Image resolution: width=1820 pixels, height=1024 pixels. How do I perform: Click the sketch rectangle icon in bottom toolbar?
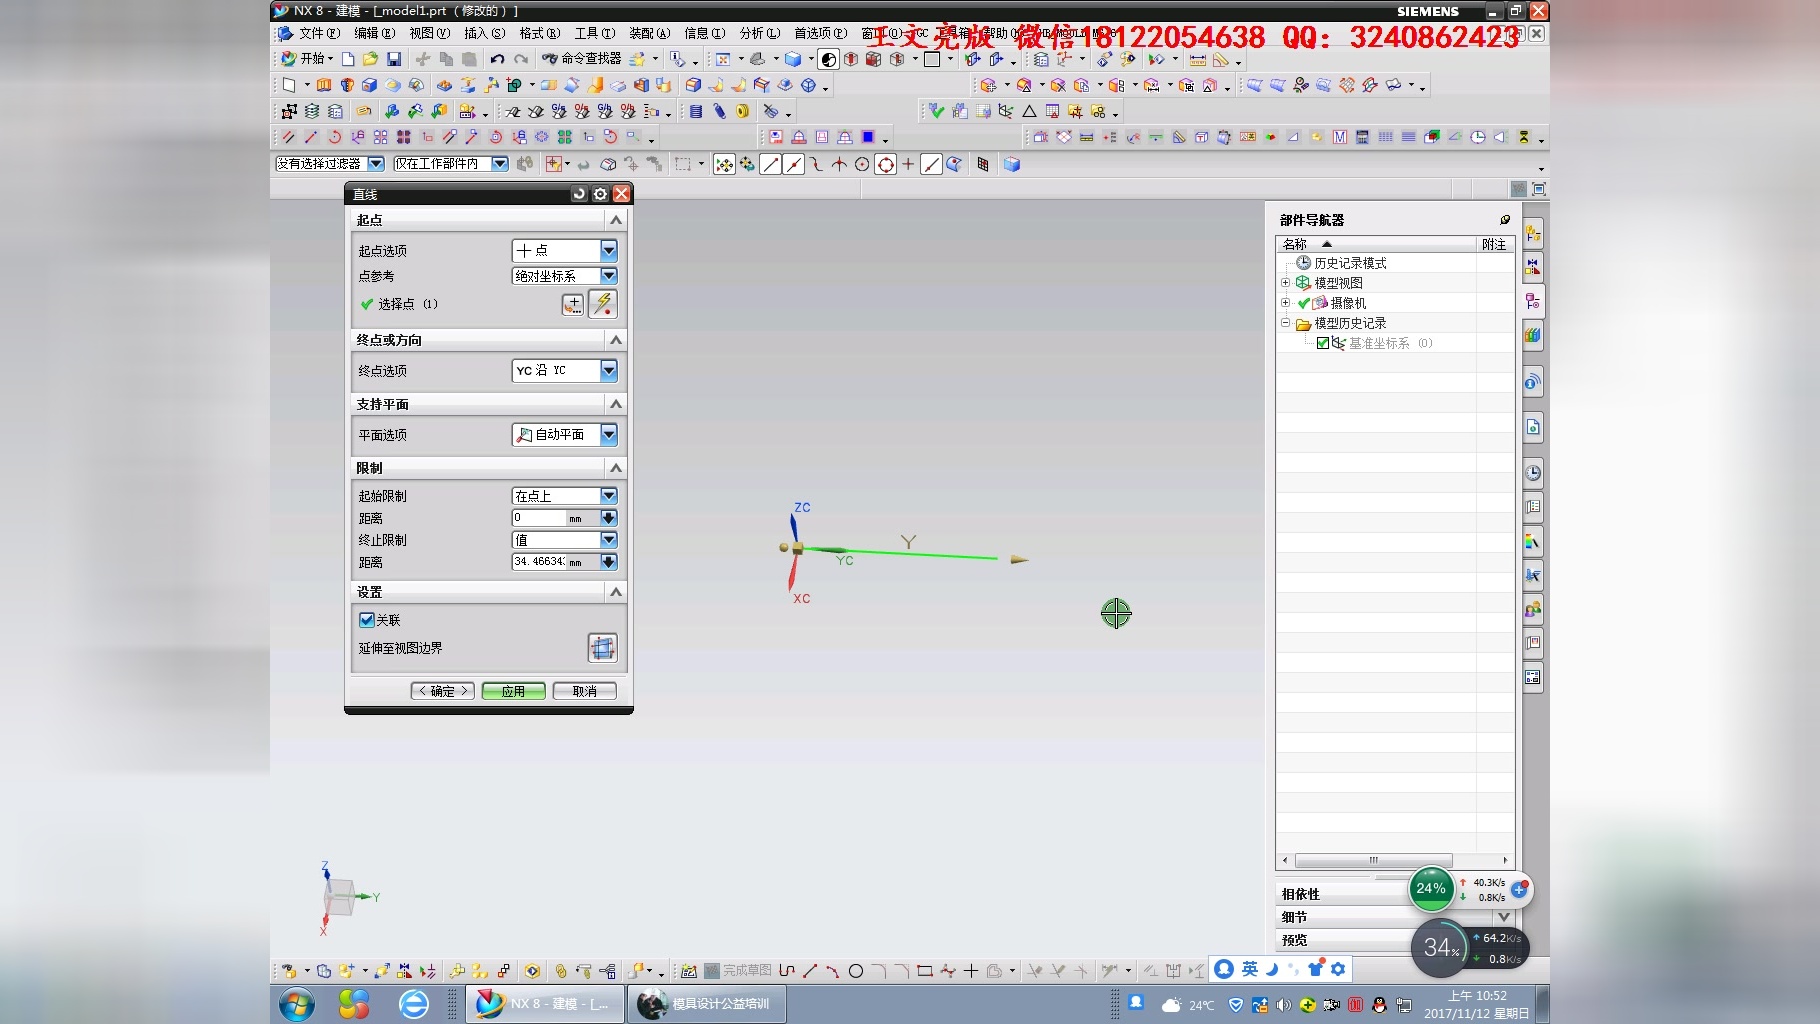click(925, 971)
